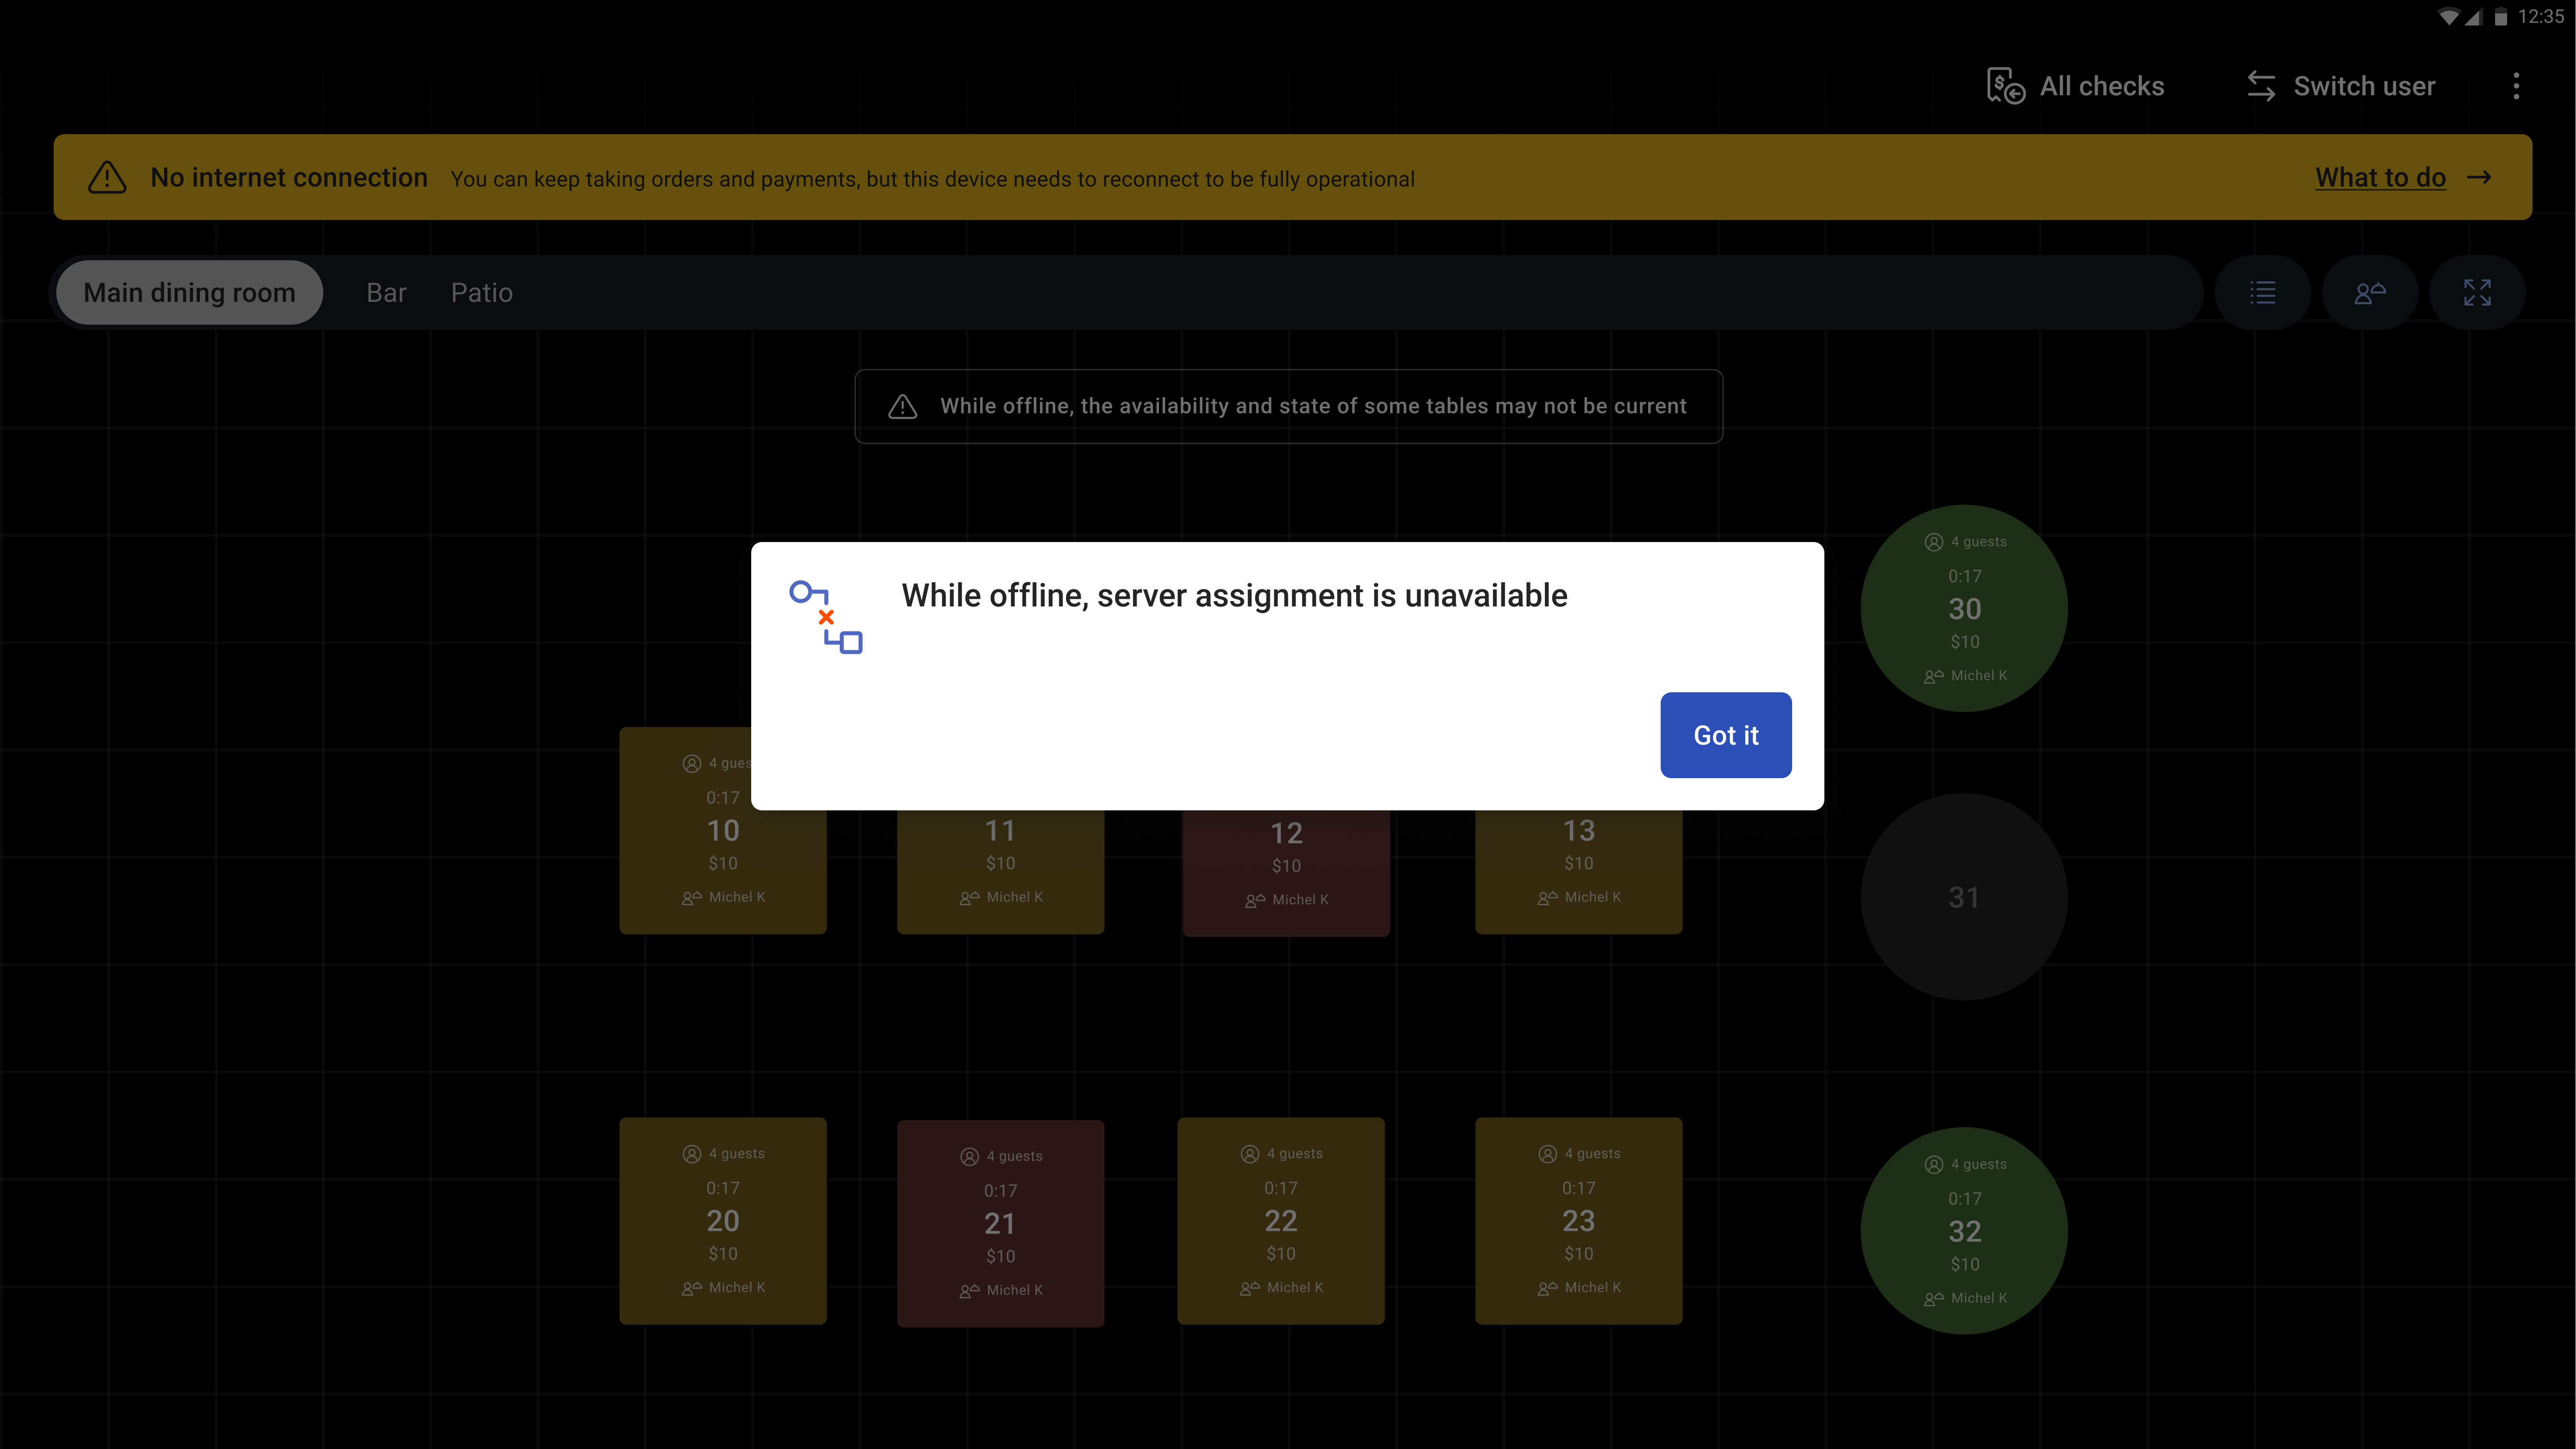The width and height of the screenshot is (2576, 1449).
Task: Click the warning triangle in yellow banner
Action: pos(107,178)
